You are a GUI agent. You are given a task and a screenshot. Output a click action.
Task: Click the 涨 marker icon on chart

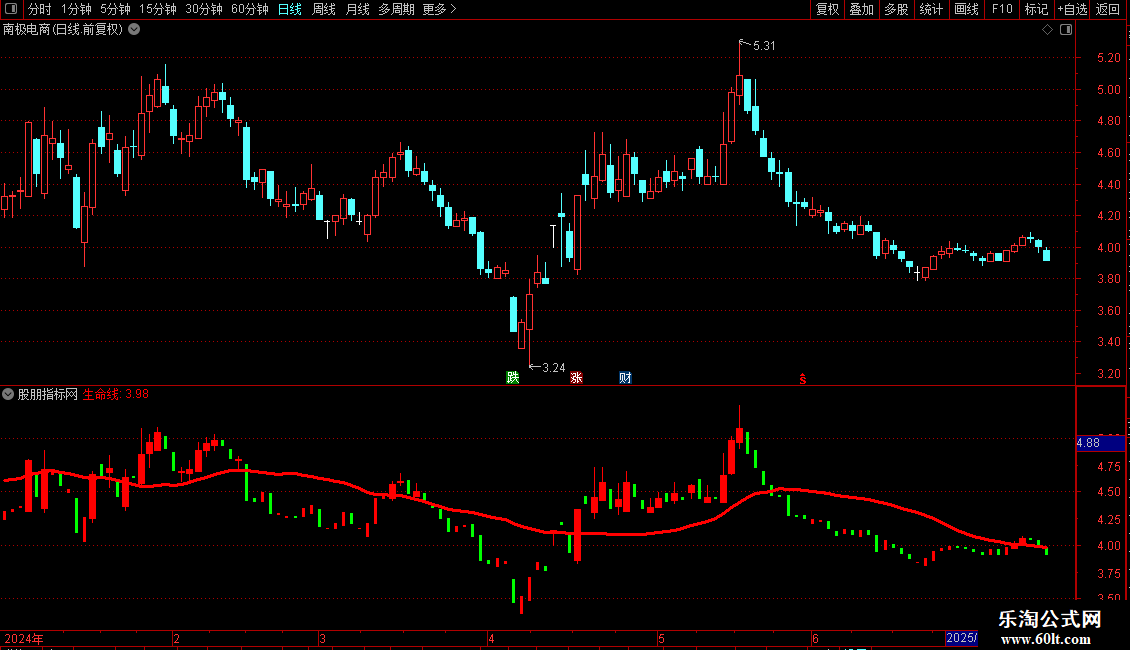(x=577, y=378)
